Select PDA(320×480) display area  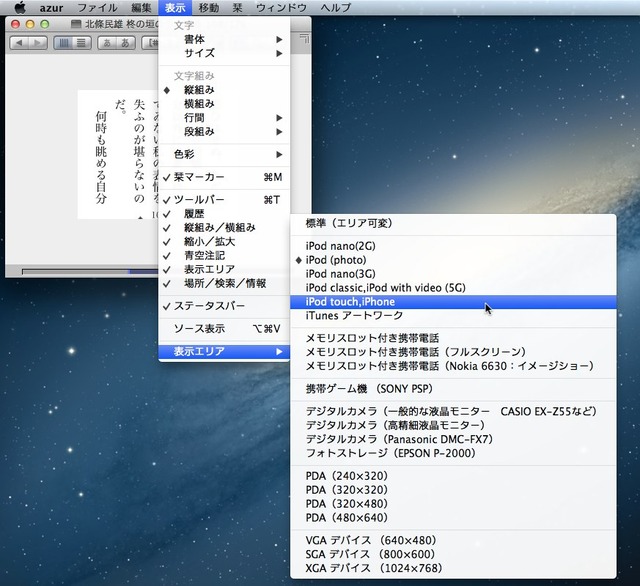click(453, 504)
